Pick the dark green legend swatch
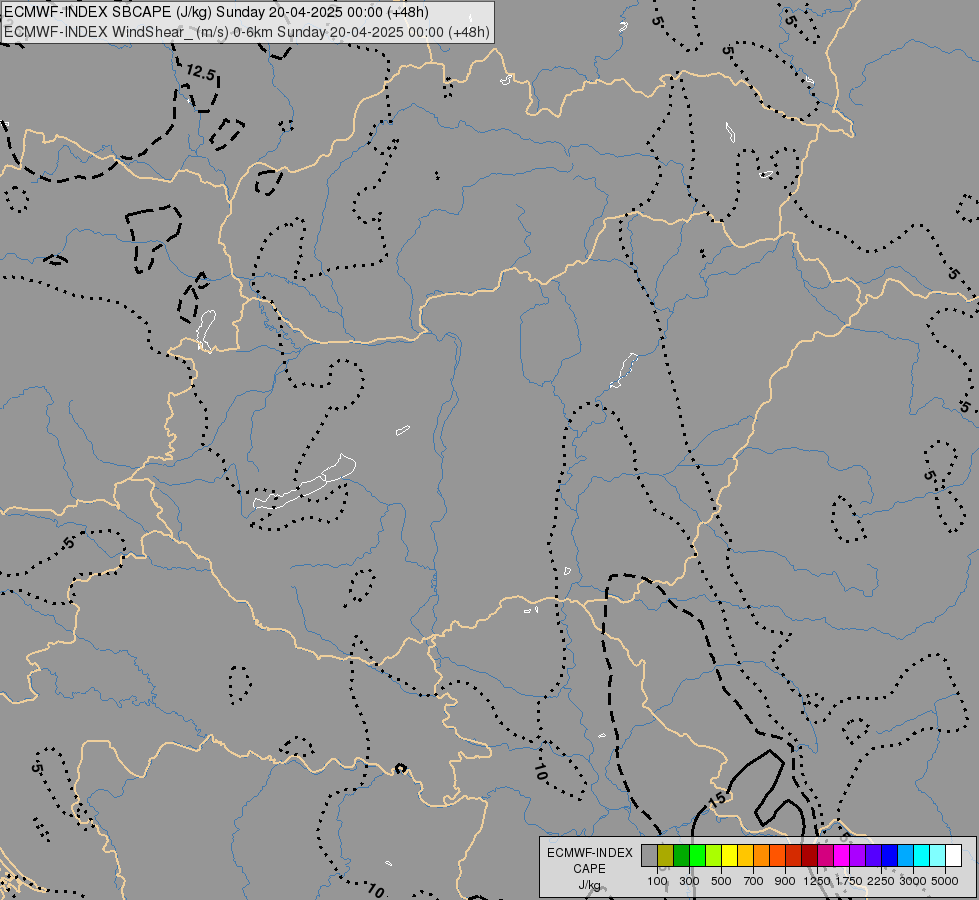 pyautogui.click(x=681, y=855)
